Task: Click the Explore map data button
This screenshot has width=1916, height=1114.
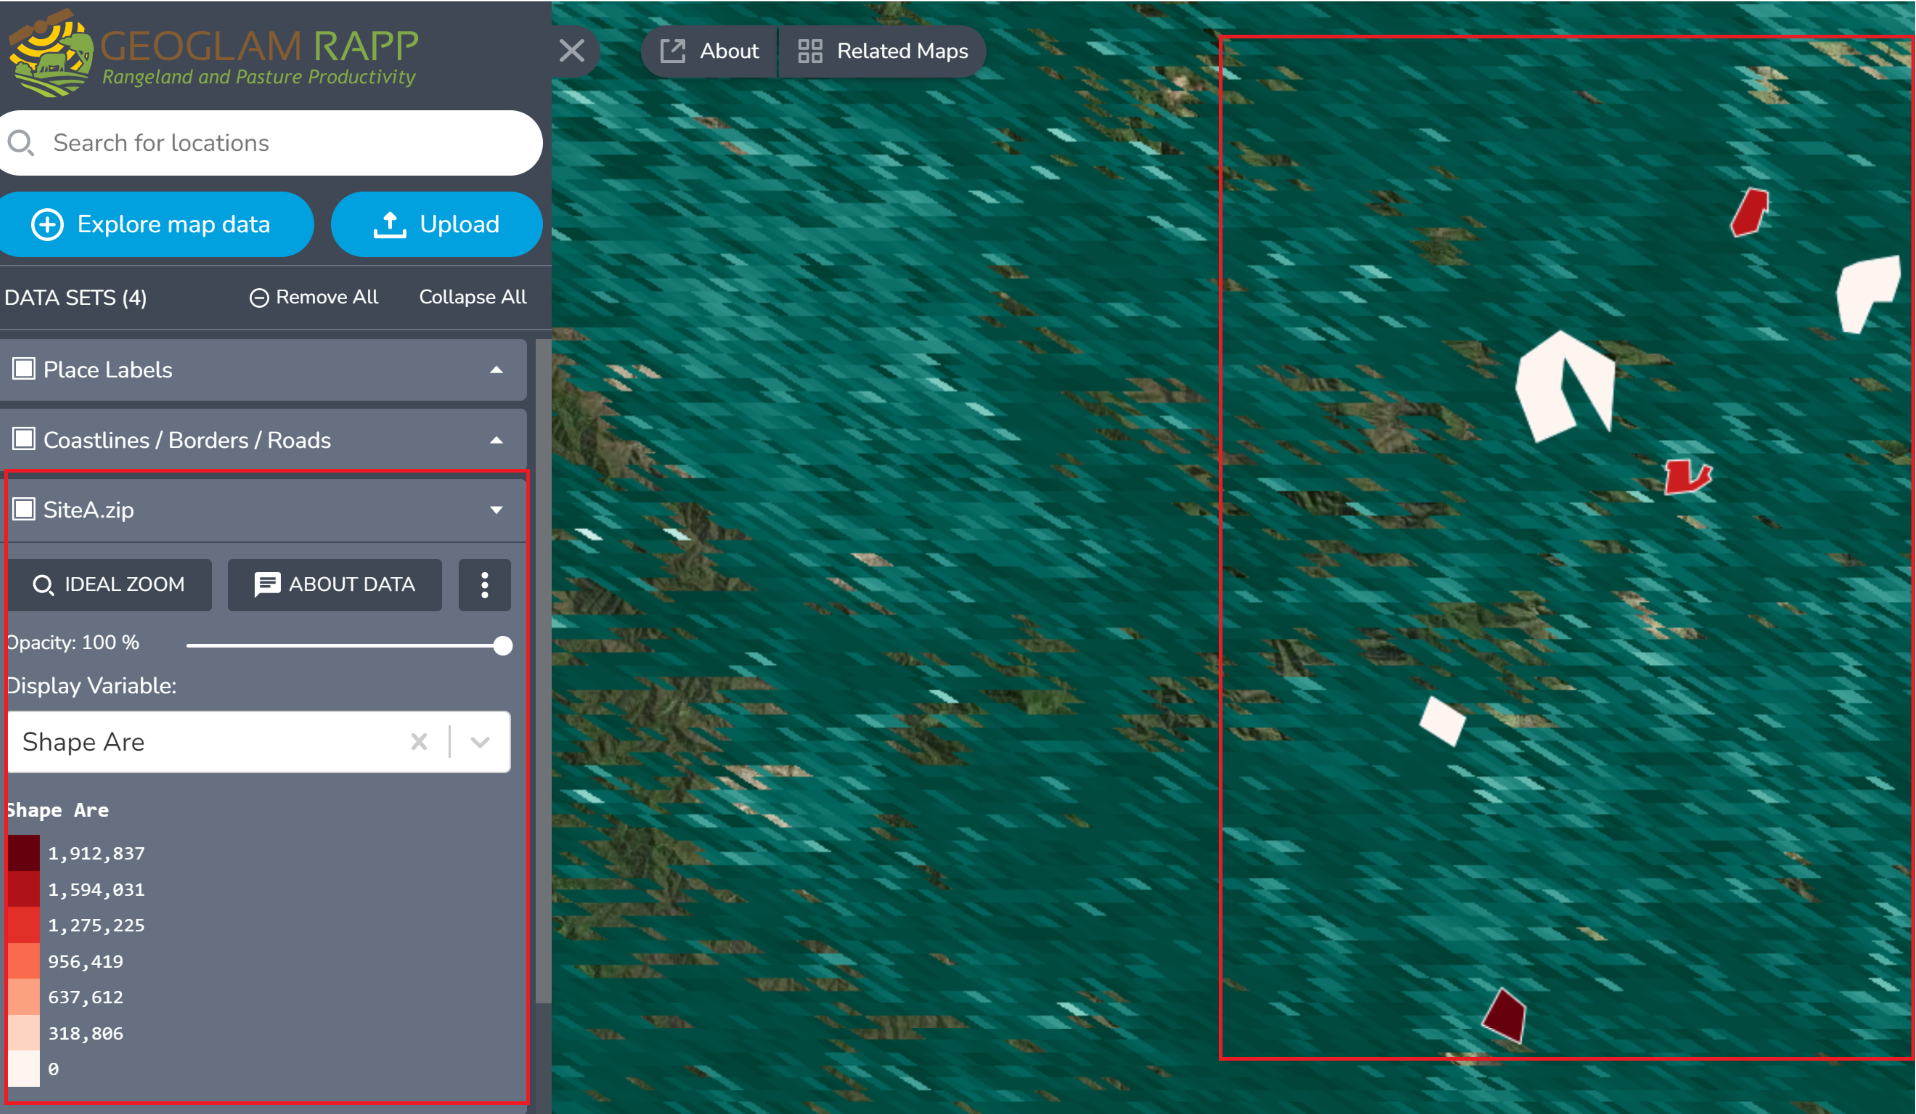Action: [x=156, y=224]
